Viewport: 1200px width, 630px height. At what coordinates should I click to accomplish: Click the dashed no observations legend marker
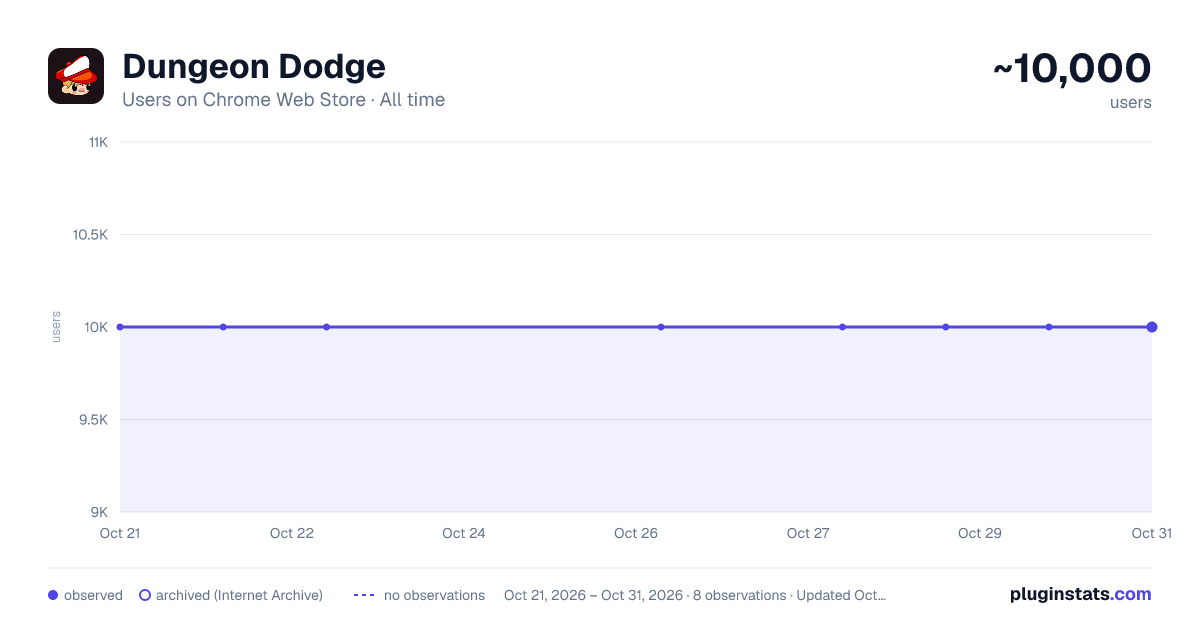[364, 595]
